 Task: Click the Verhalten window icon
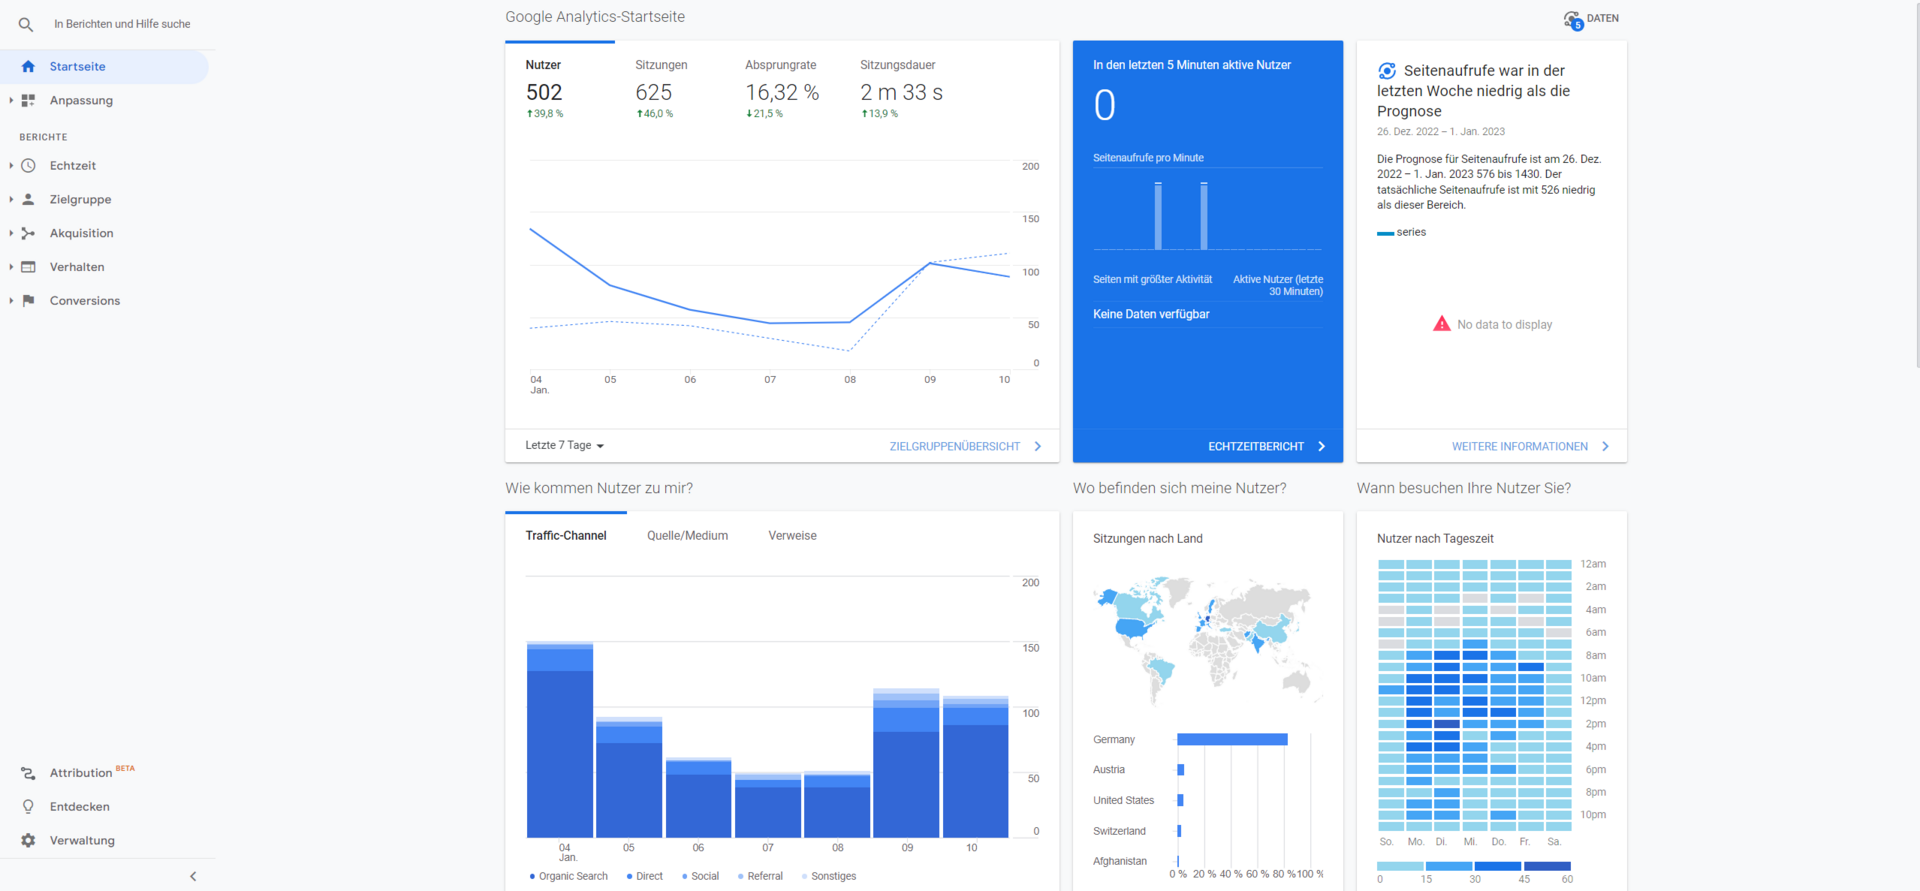[28, 267]
